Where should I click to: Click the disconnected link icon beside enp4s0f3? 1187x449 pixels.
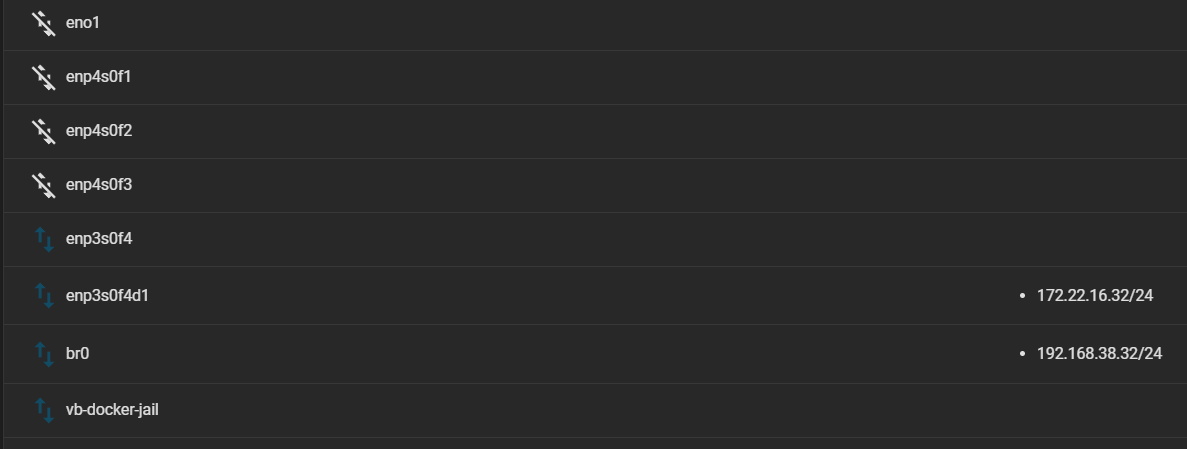(x=44, y=185)
